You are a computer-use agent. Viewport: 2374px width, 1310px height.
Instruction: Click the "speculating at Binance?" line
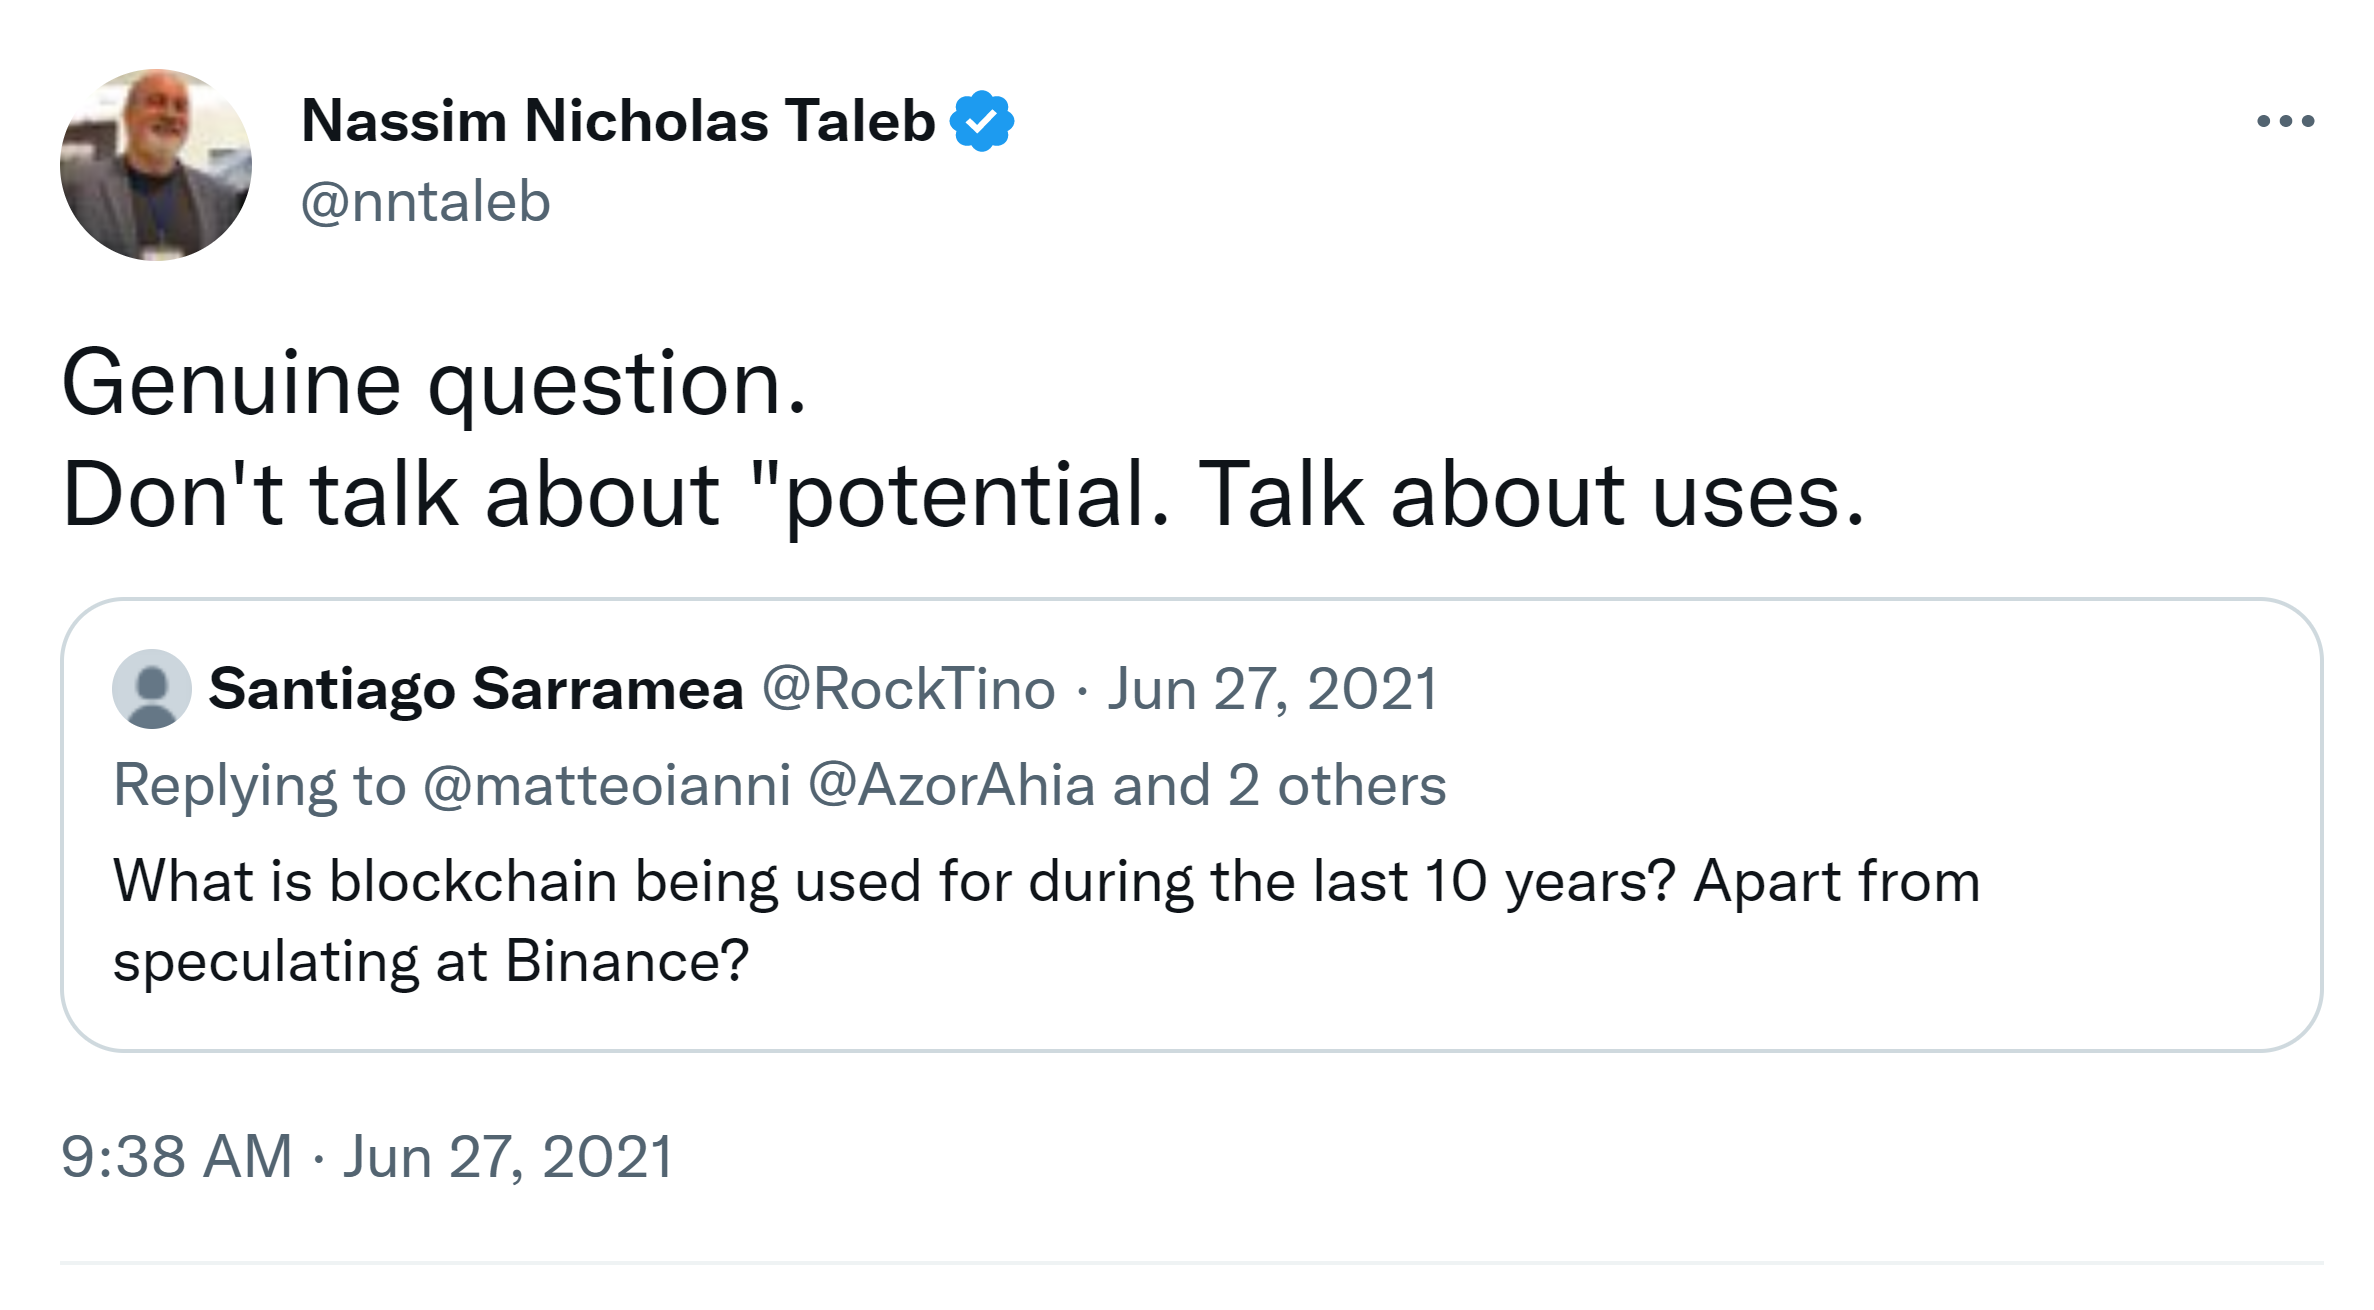click(431, 961)
